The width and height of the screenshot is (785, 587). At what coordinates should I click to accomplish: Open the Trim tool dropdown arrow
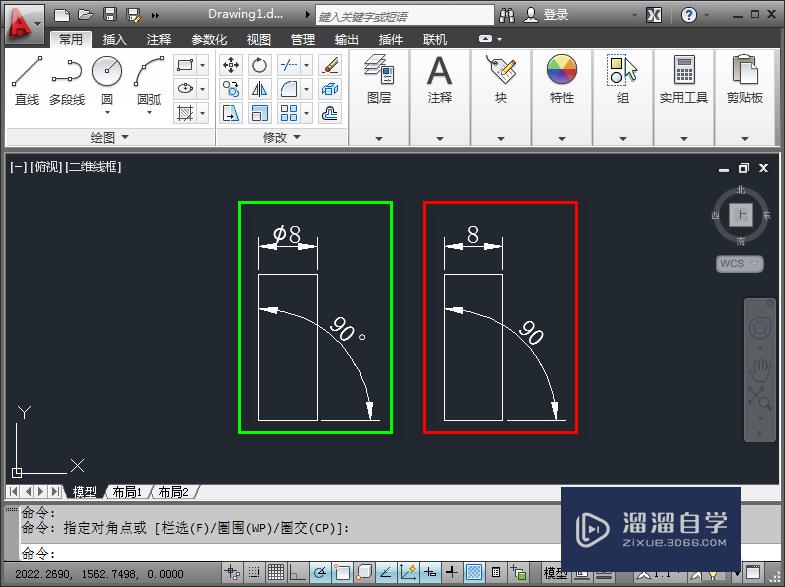pyautogui.click(x=306, y=65)
